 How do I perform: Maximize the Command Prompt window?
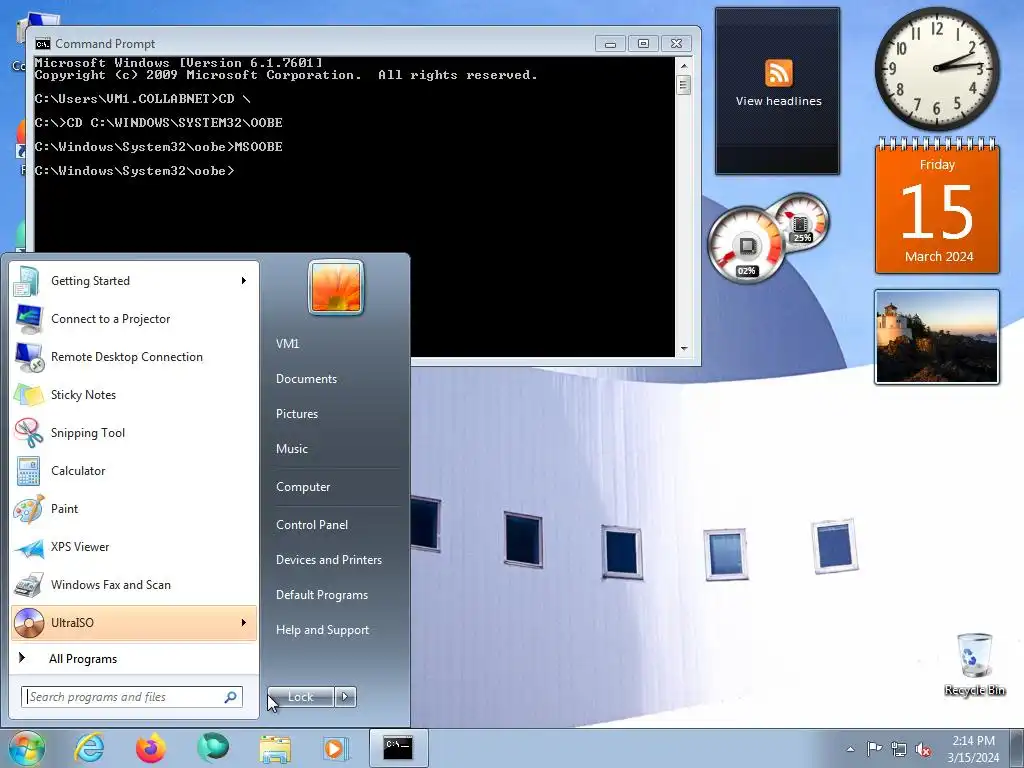coord(643,44)
